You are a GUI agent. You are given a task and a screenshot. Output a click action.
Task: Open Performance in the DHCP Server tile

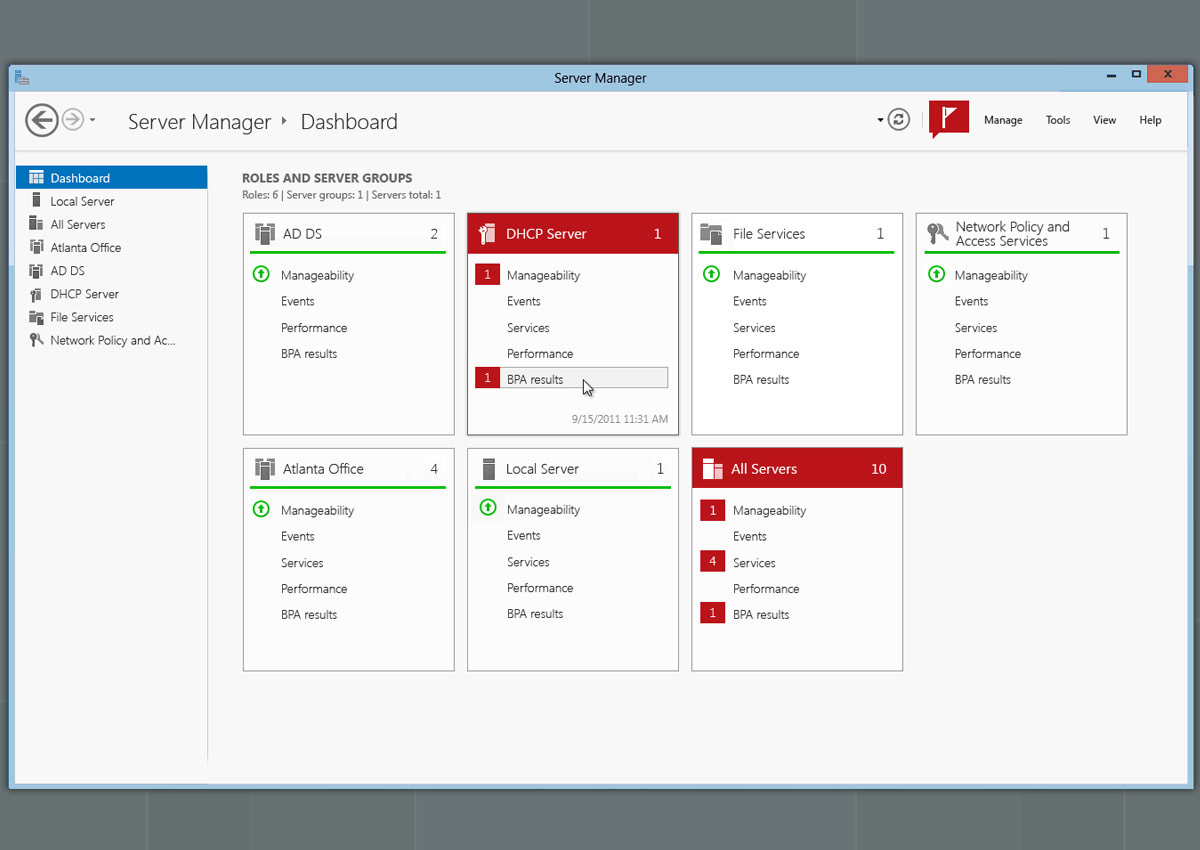[540, 354]
